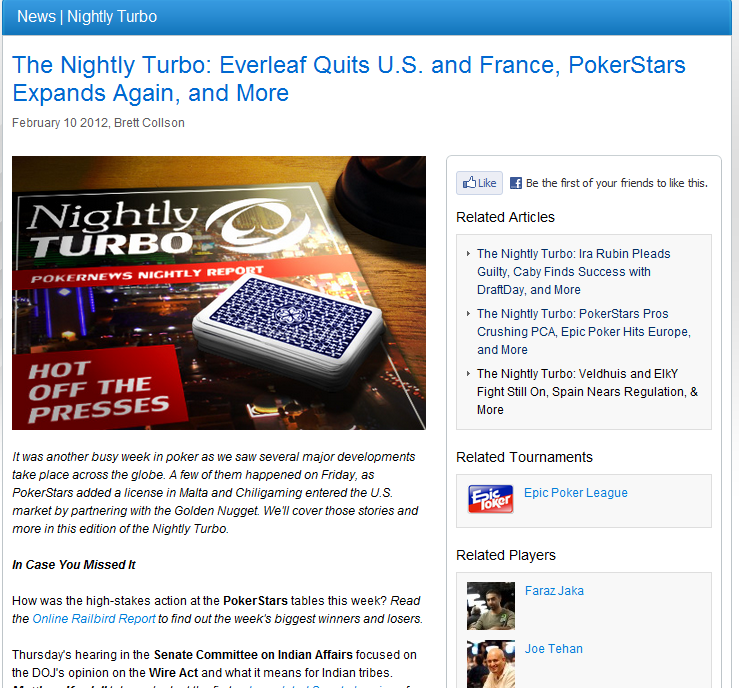
Task: Click the Nightly Turbo article banner image
Action: pos(219,293)
